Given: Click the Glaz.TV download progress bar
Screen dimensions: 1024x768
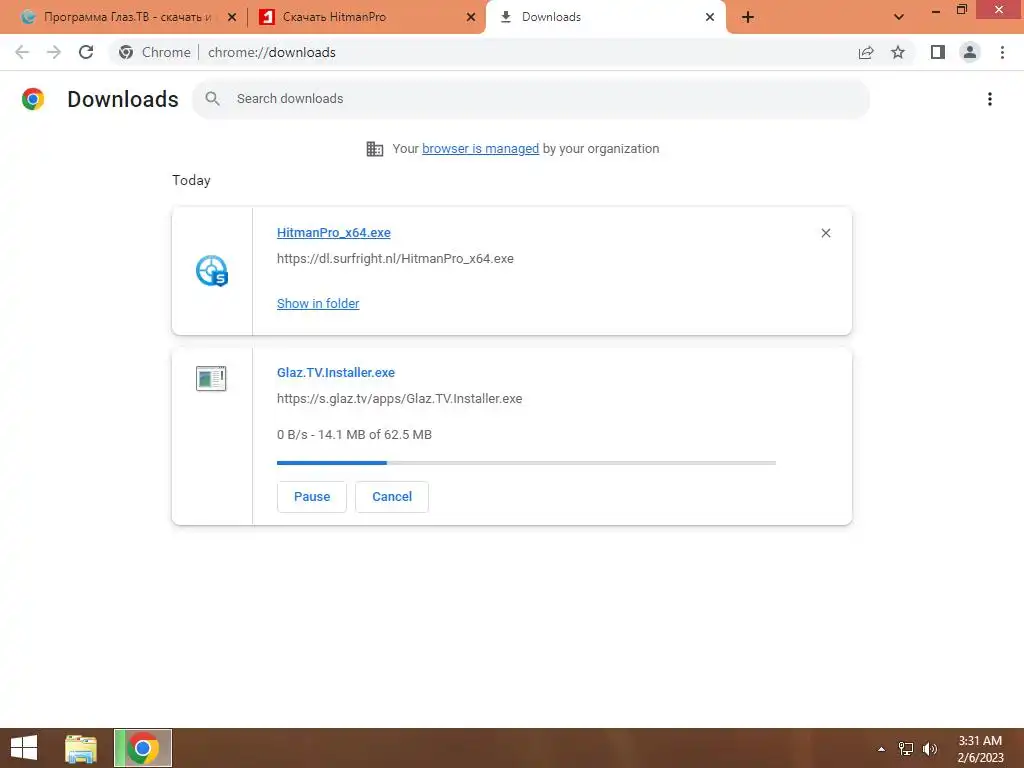Looking at the screenshot, I should pos(526,463).
